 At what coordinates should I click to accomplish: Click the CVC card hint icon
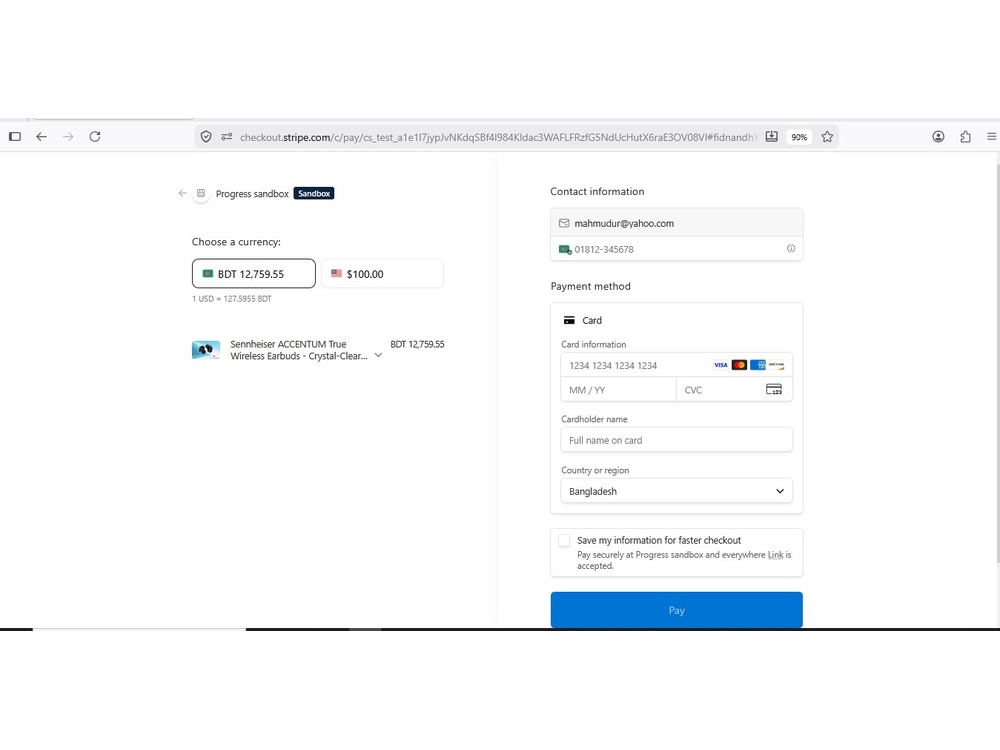(774, 389)
